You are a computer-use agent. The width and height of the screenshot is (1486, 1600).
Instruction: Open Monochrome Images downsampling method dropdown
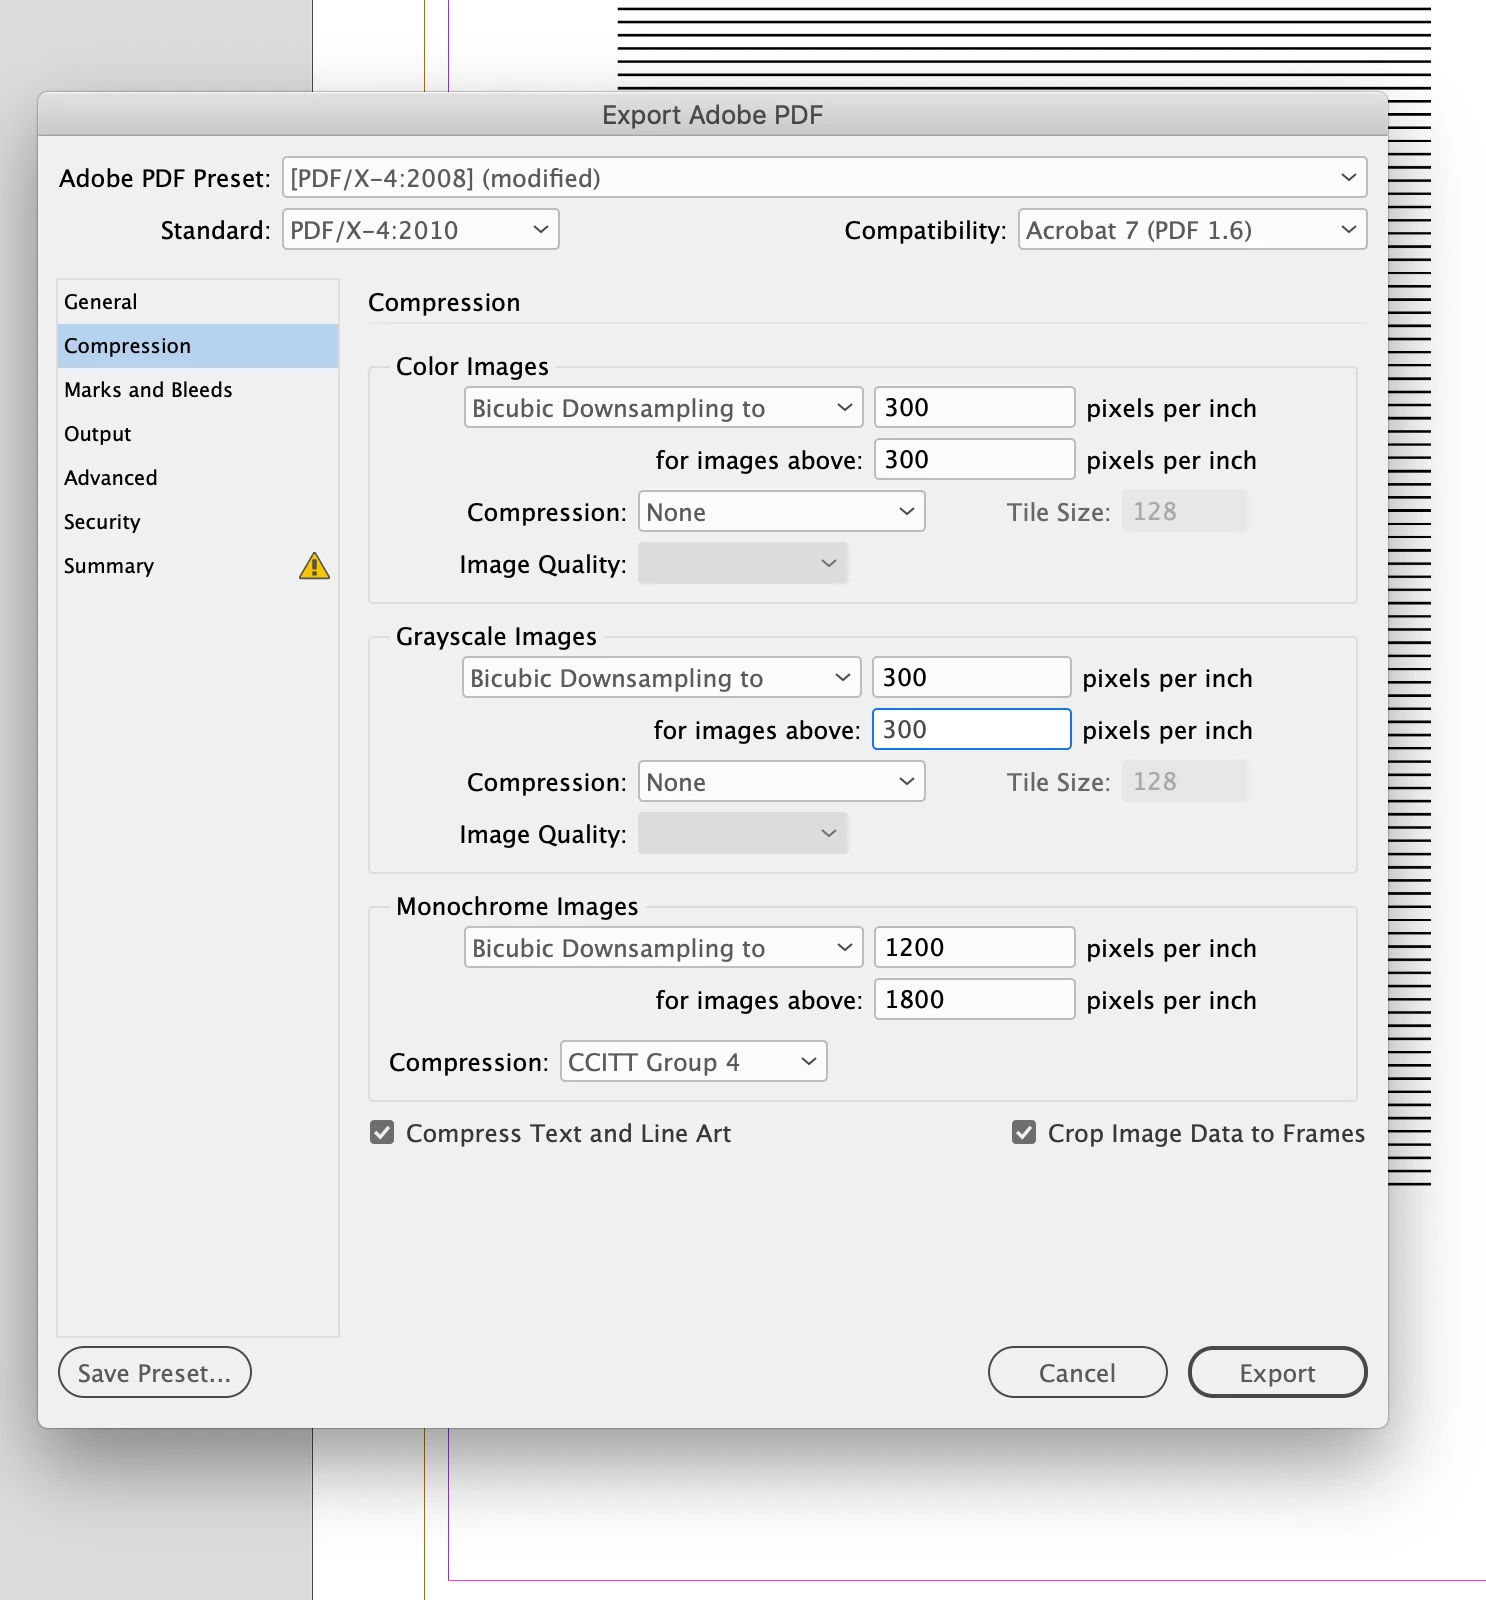pyautogui.click(x=663, y=948)
